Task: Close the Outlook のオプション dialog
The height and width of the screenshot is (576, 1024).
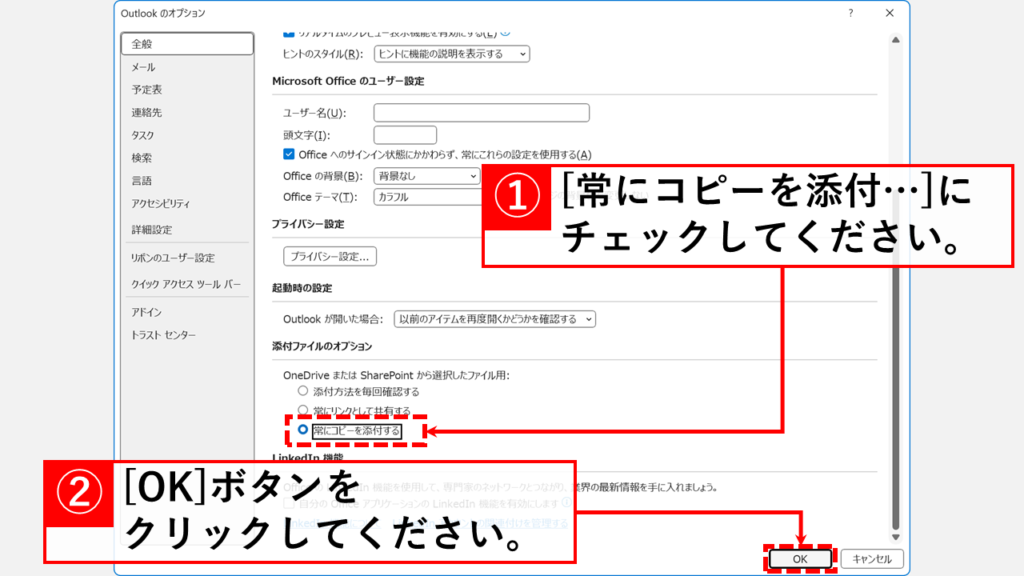Action: (x=889, y=13)
